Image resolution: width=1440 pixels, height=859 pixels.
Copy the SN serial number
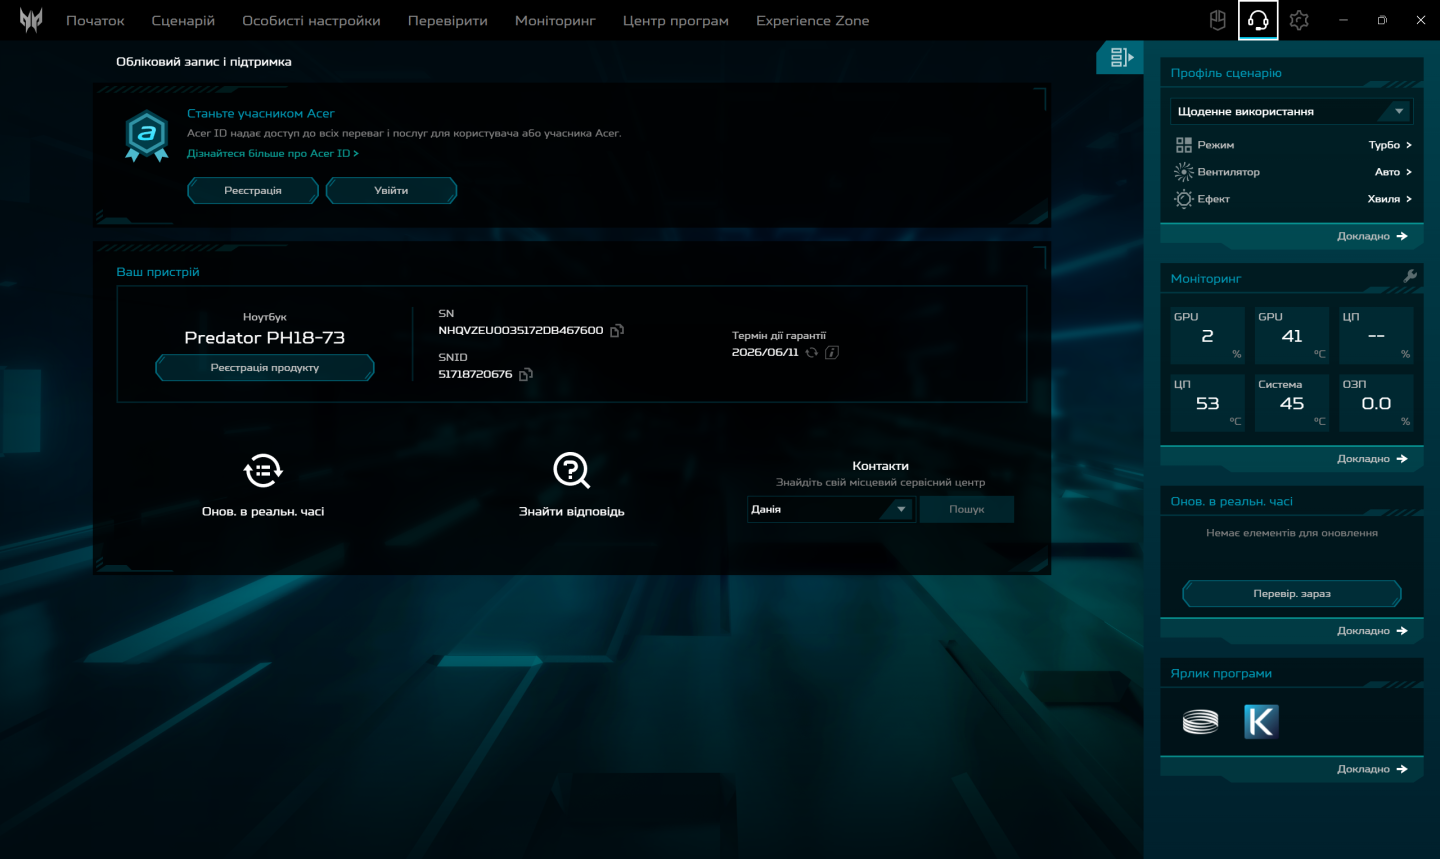click(x=617, y=331)
